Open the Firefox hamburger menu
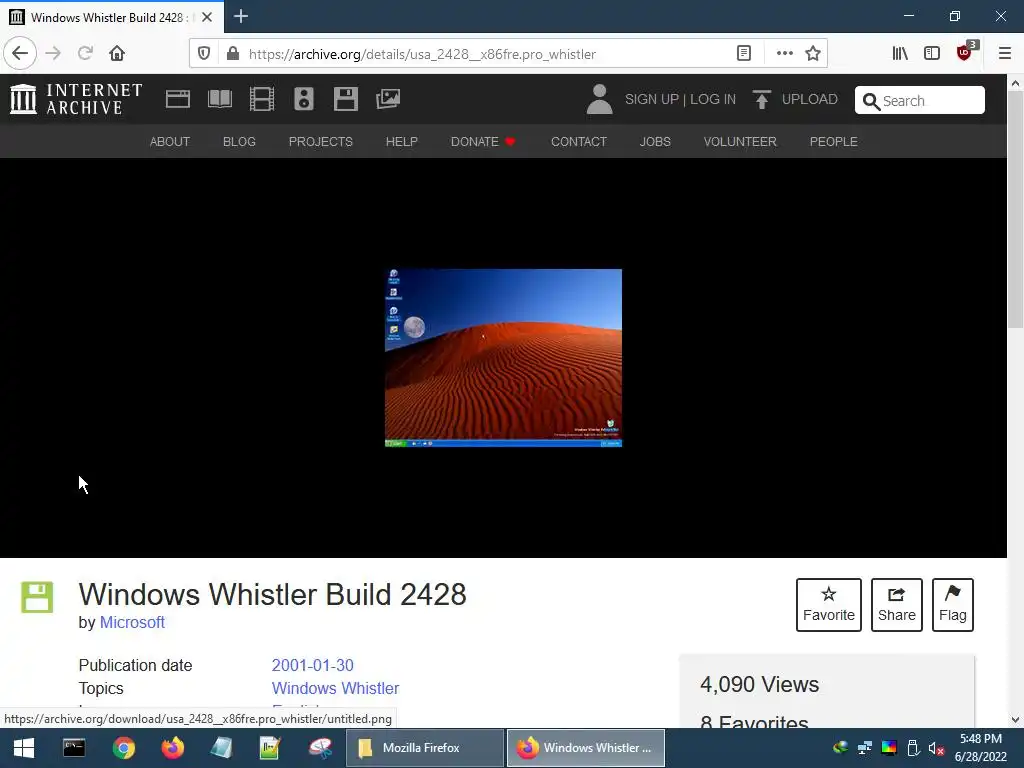 click(1005, 54)
